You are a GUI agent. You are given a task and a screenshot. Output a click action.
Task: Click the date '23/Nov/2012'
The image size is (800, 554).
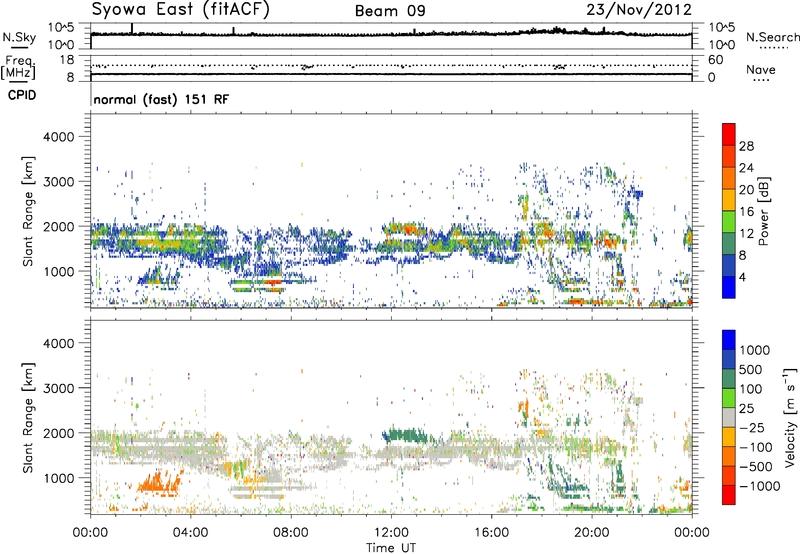pyautogui.click(x=639, y=9)
